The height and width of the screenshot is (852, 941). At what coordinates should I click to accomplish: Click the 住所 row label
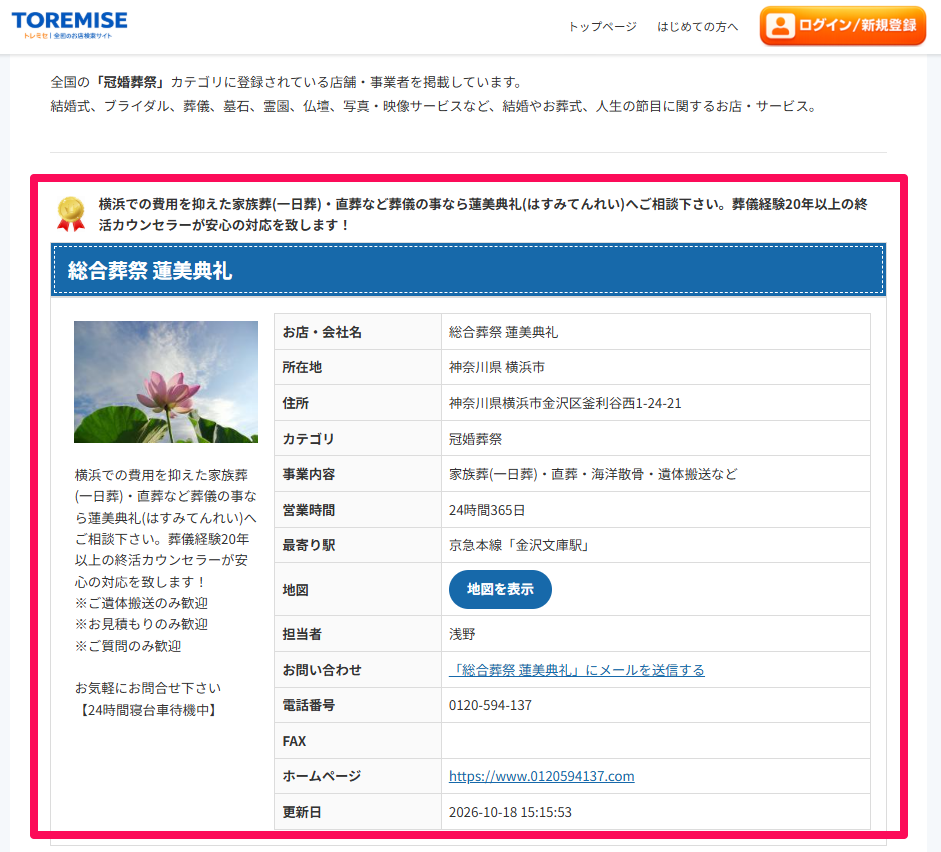click(296, 403)
